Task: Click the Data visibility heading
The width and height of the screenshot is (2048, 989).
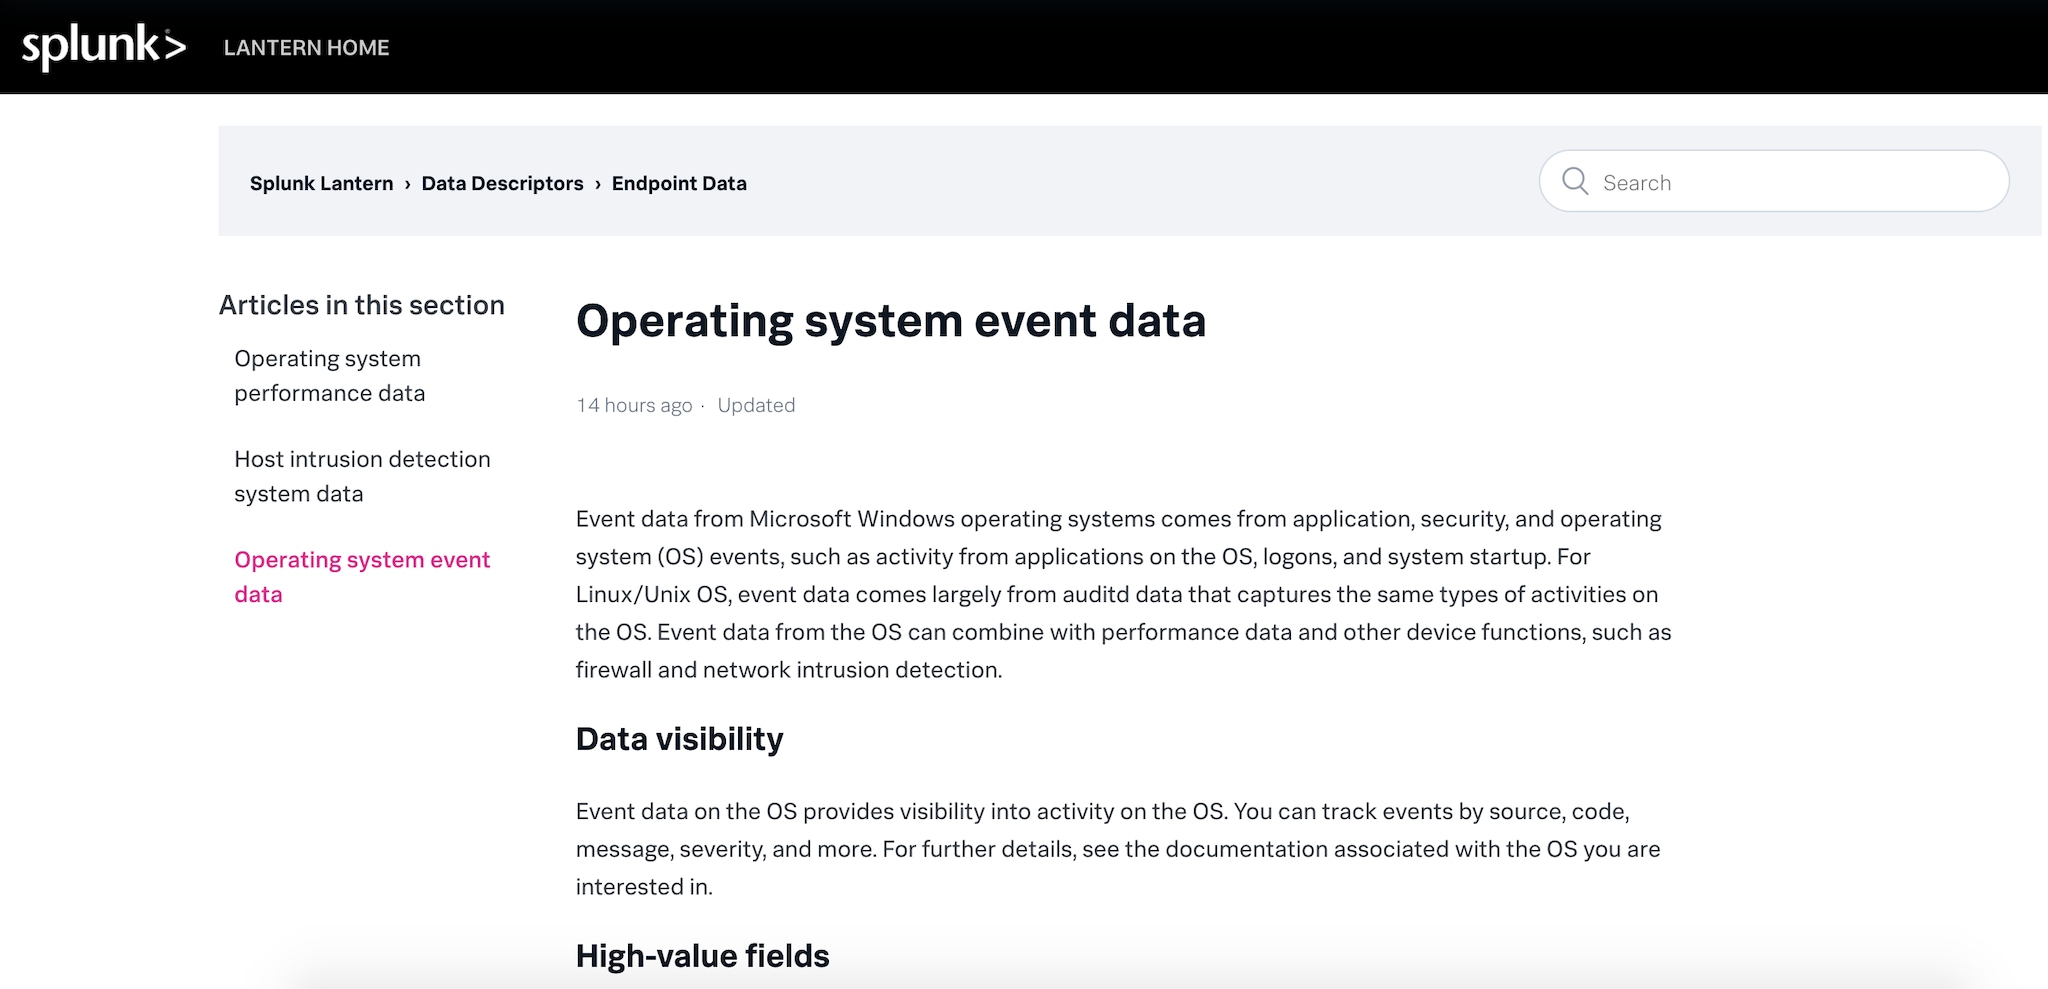Action: [679, 739]
